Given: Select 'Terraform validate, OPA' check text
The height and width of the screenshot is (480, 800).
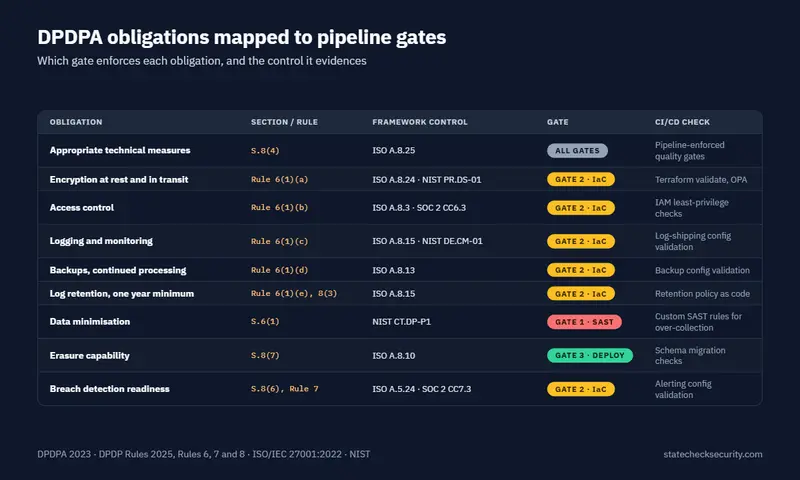Looking at the screenshot, I should click(701, 180).
